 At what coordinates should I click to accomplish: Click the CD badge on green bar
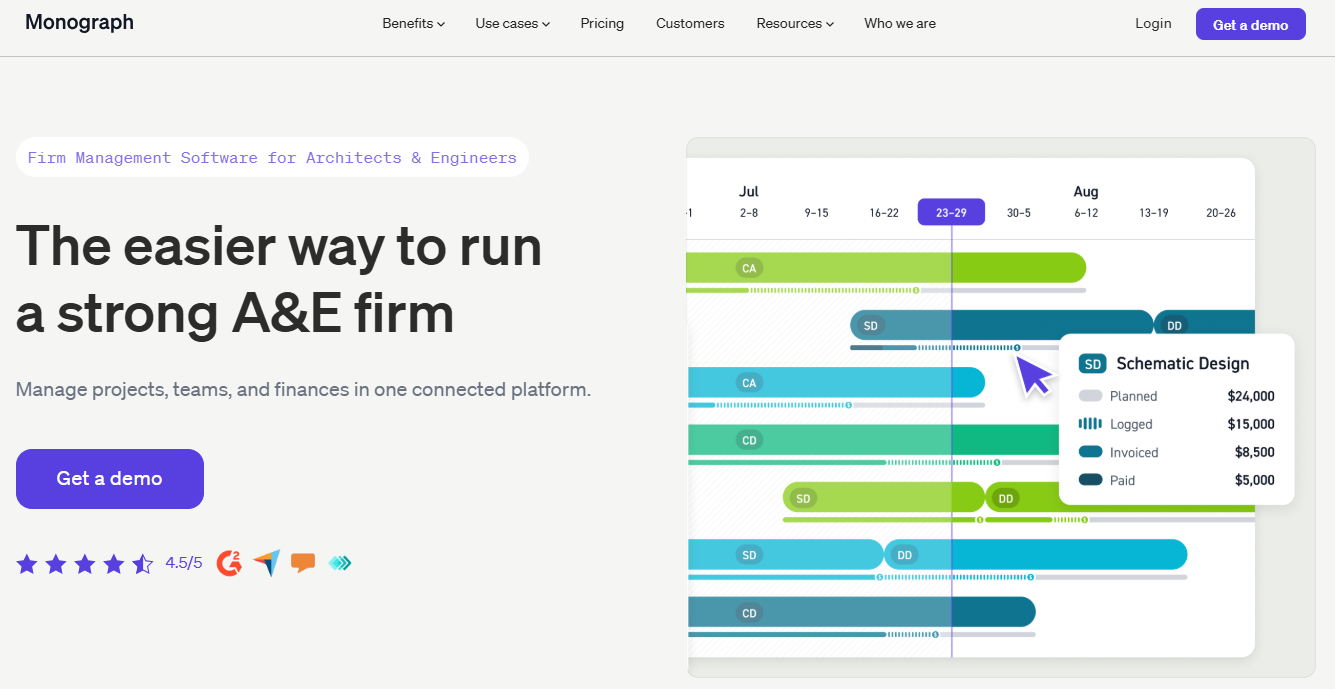(749, 440)
